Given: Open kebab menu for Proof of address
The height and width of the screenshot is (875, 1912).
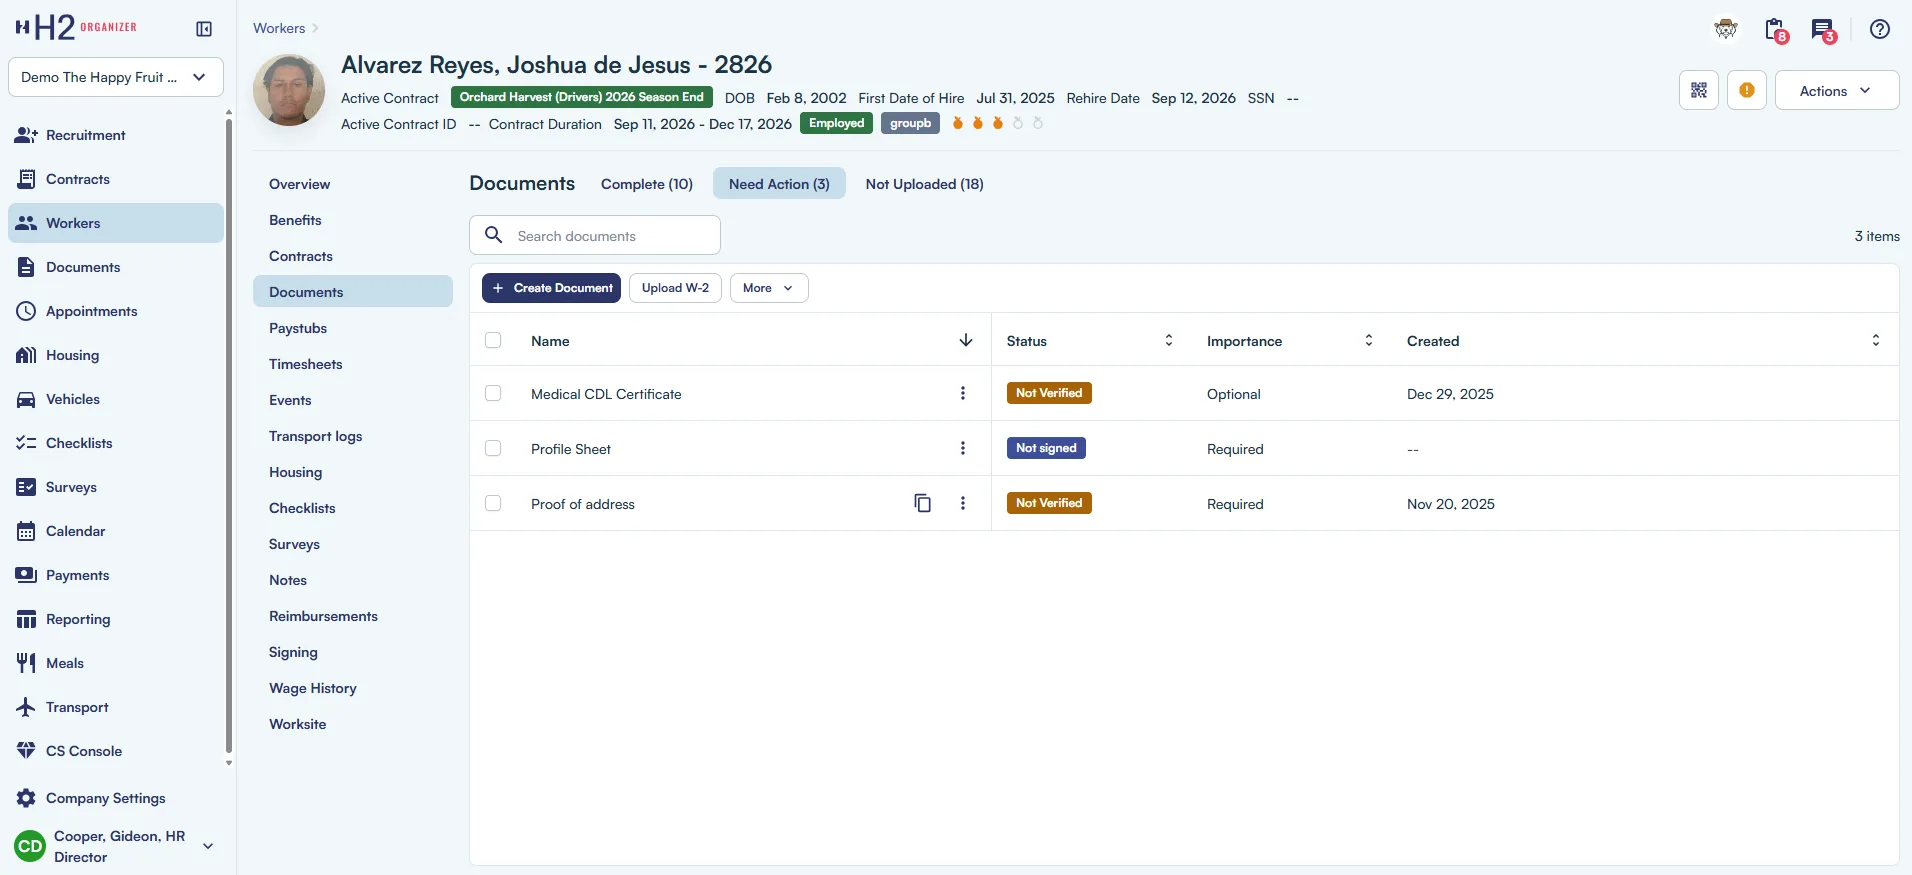Looking at the screenshot, I should click(x=963, y=503).
